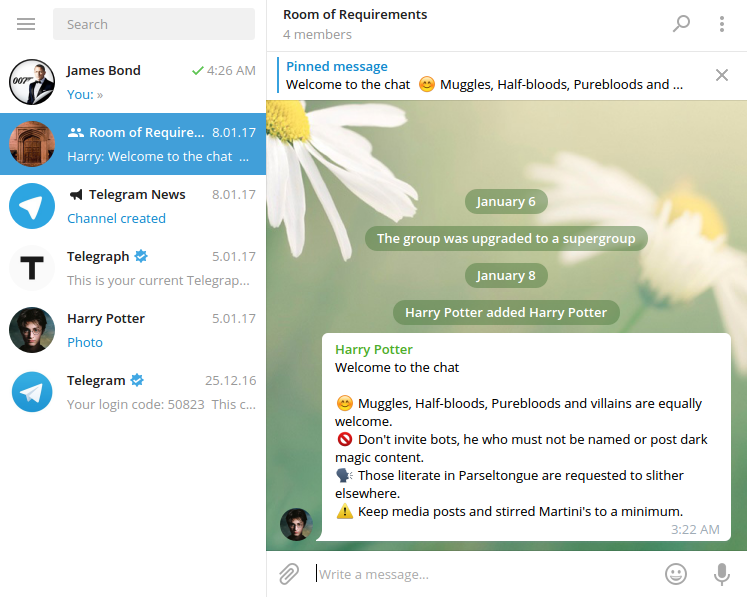Viewport: 747px width, 597px height.
Task: Click the green read checkmark on James Bond
Action: [x=197, y=71]
